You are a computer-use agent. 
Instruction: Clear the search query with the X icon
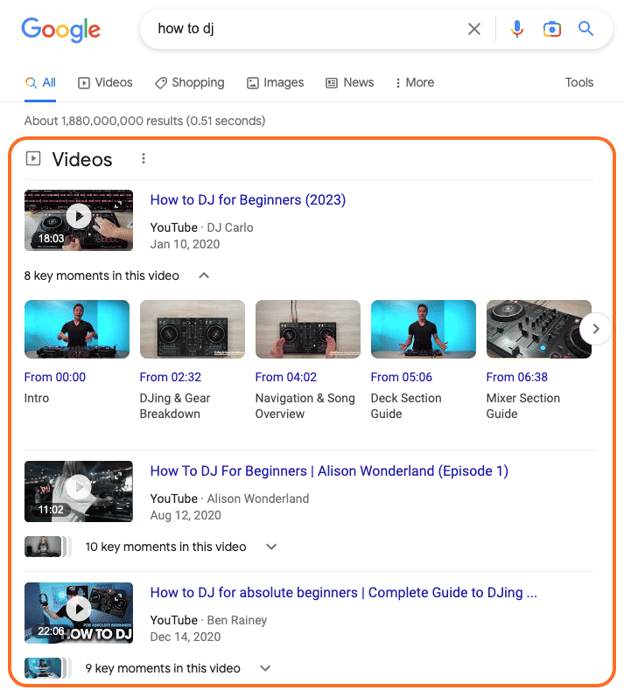(x=474, y=29)
